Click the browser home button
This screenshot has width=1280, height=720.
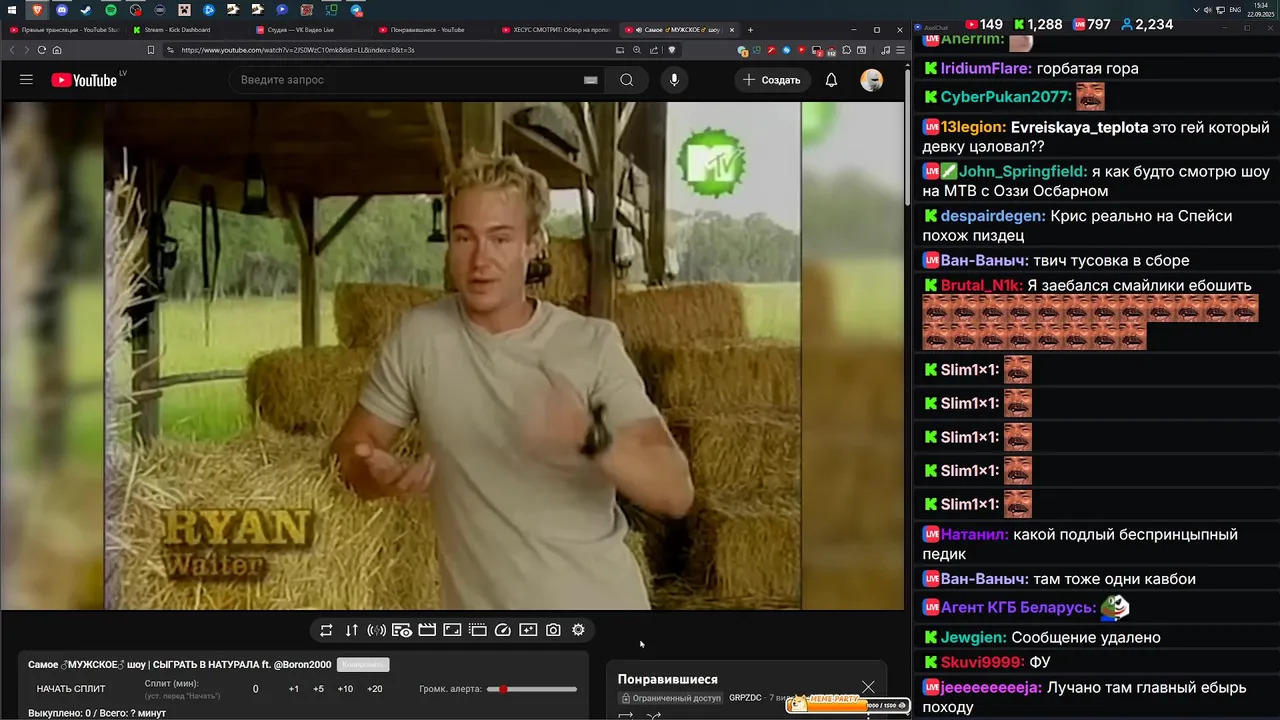click(57, 50)
